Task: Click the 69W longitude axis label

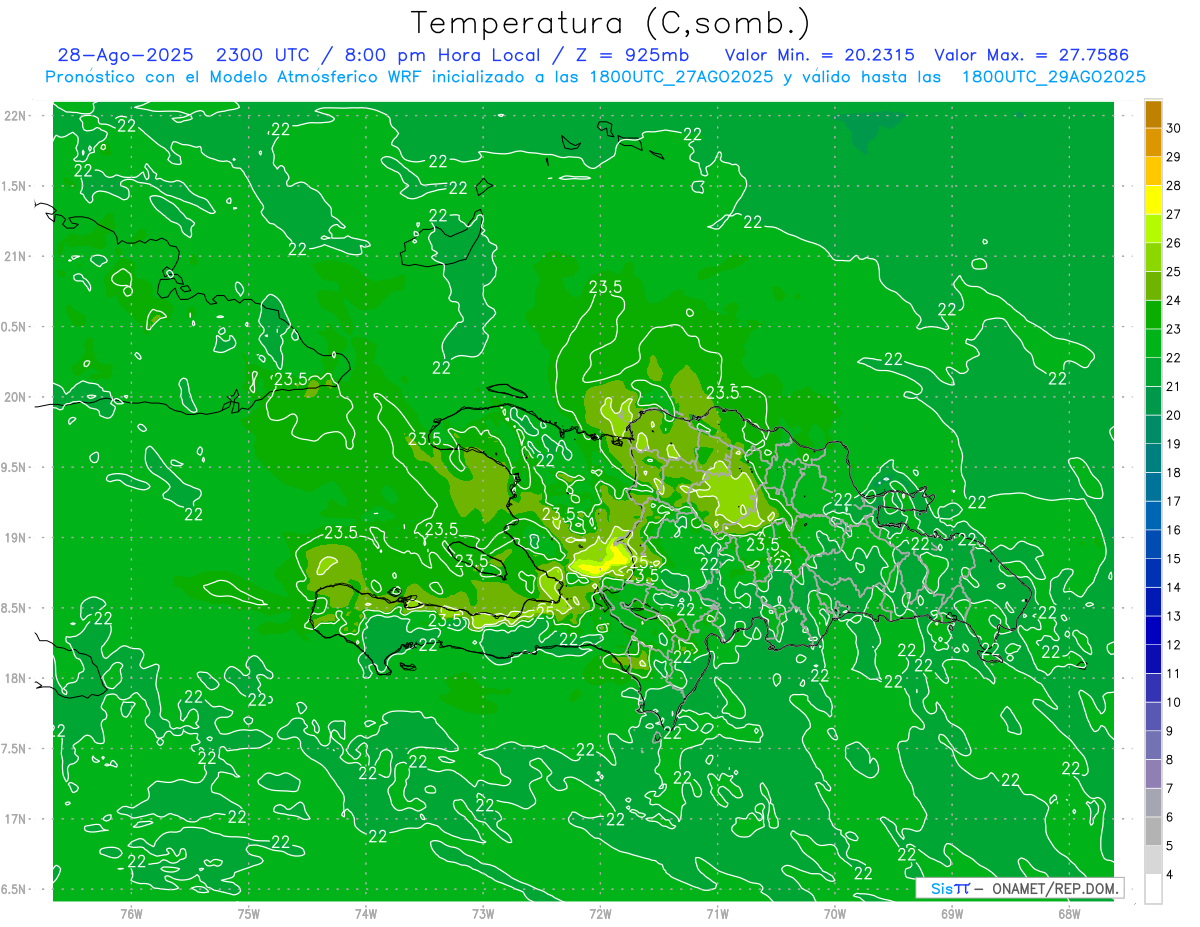Action: 952,914
